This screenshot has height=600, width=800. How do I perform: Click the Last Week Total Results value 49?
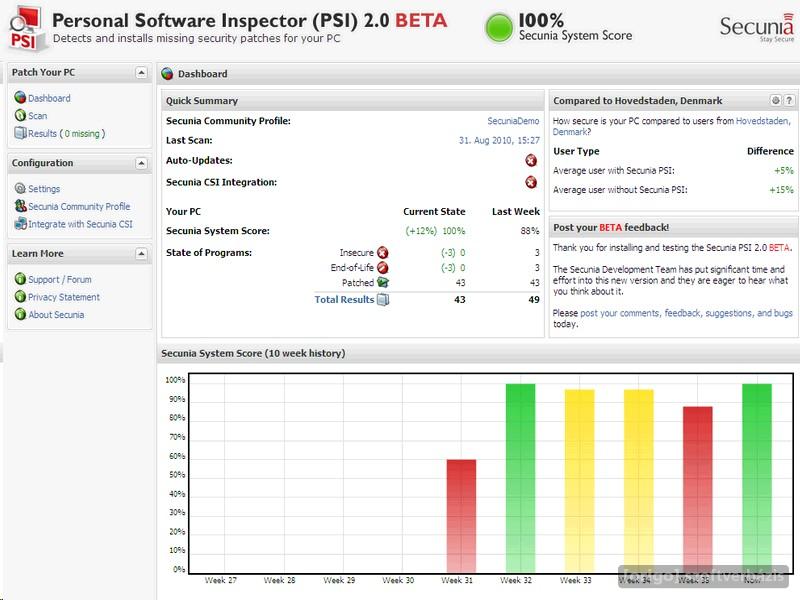(x=534, y=299)
